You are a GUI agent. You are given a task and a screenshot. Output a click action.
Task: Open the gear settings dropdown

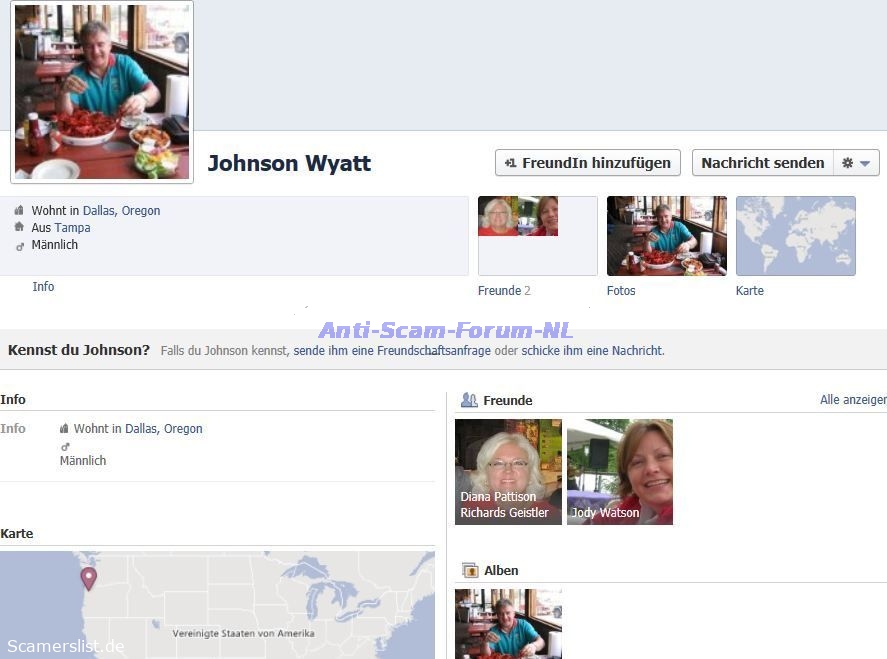click(x=856, y=163)
